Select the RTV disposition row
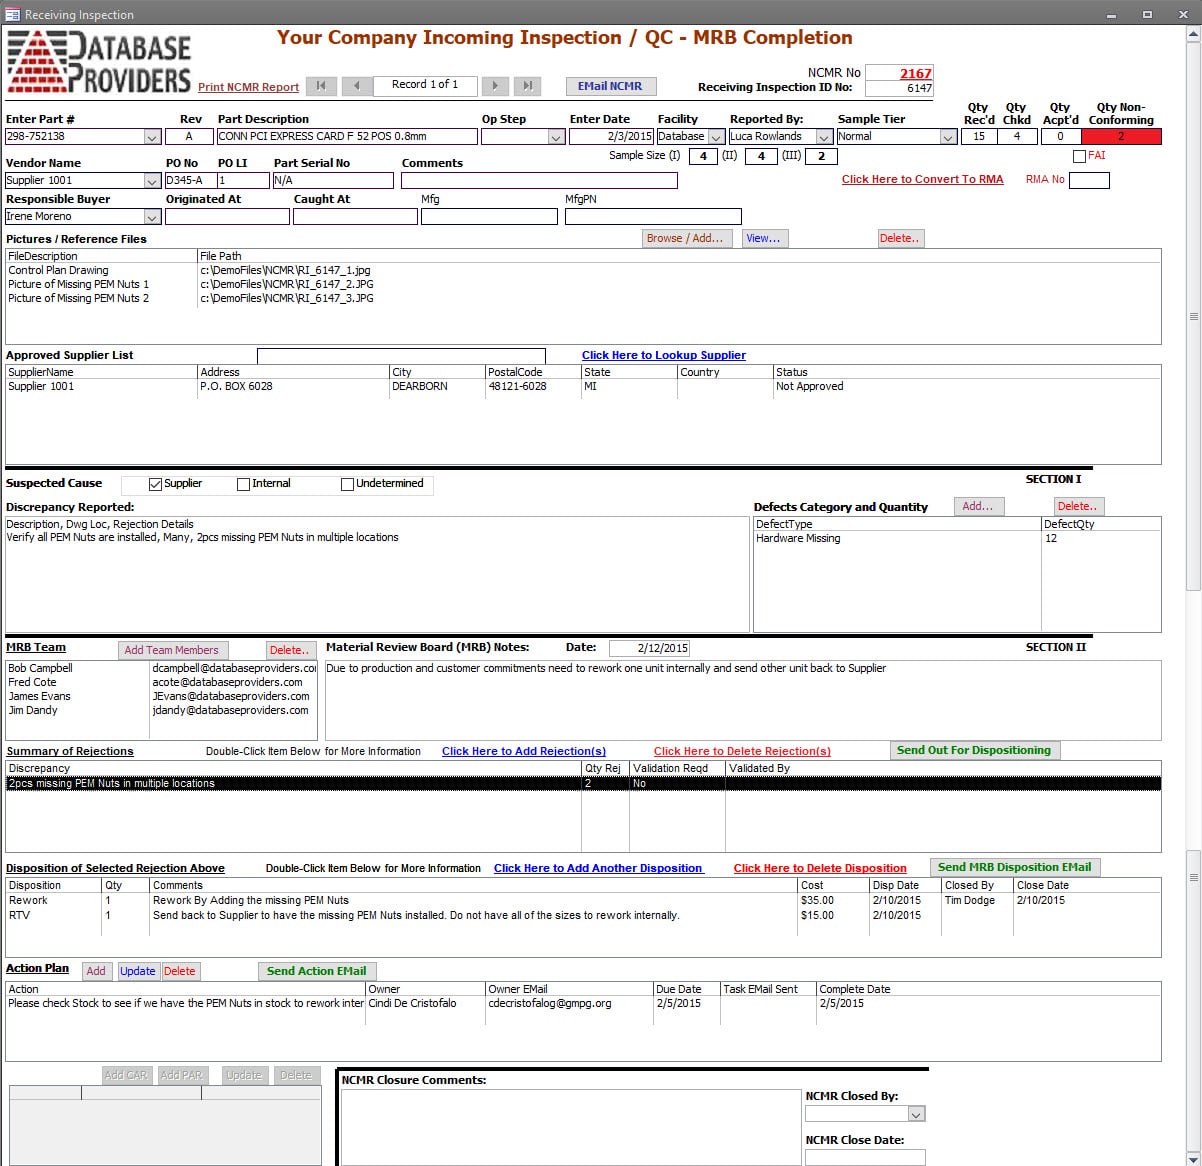The height and width of the screenshot is (1166, 1202). pyautogui.click(x=583, y=915)
